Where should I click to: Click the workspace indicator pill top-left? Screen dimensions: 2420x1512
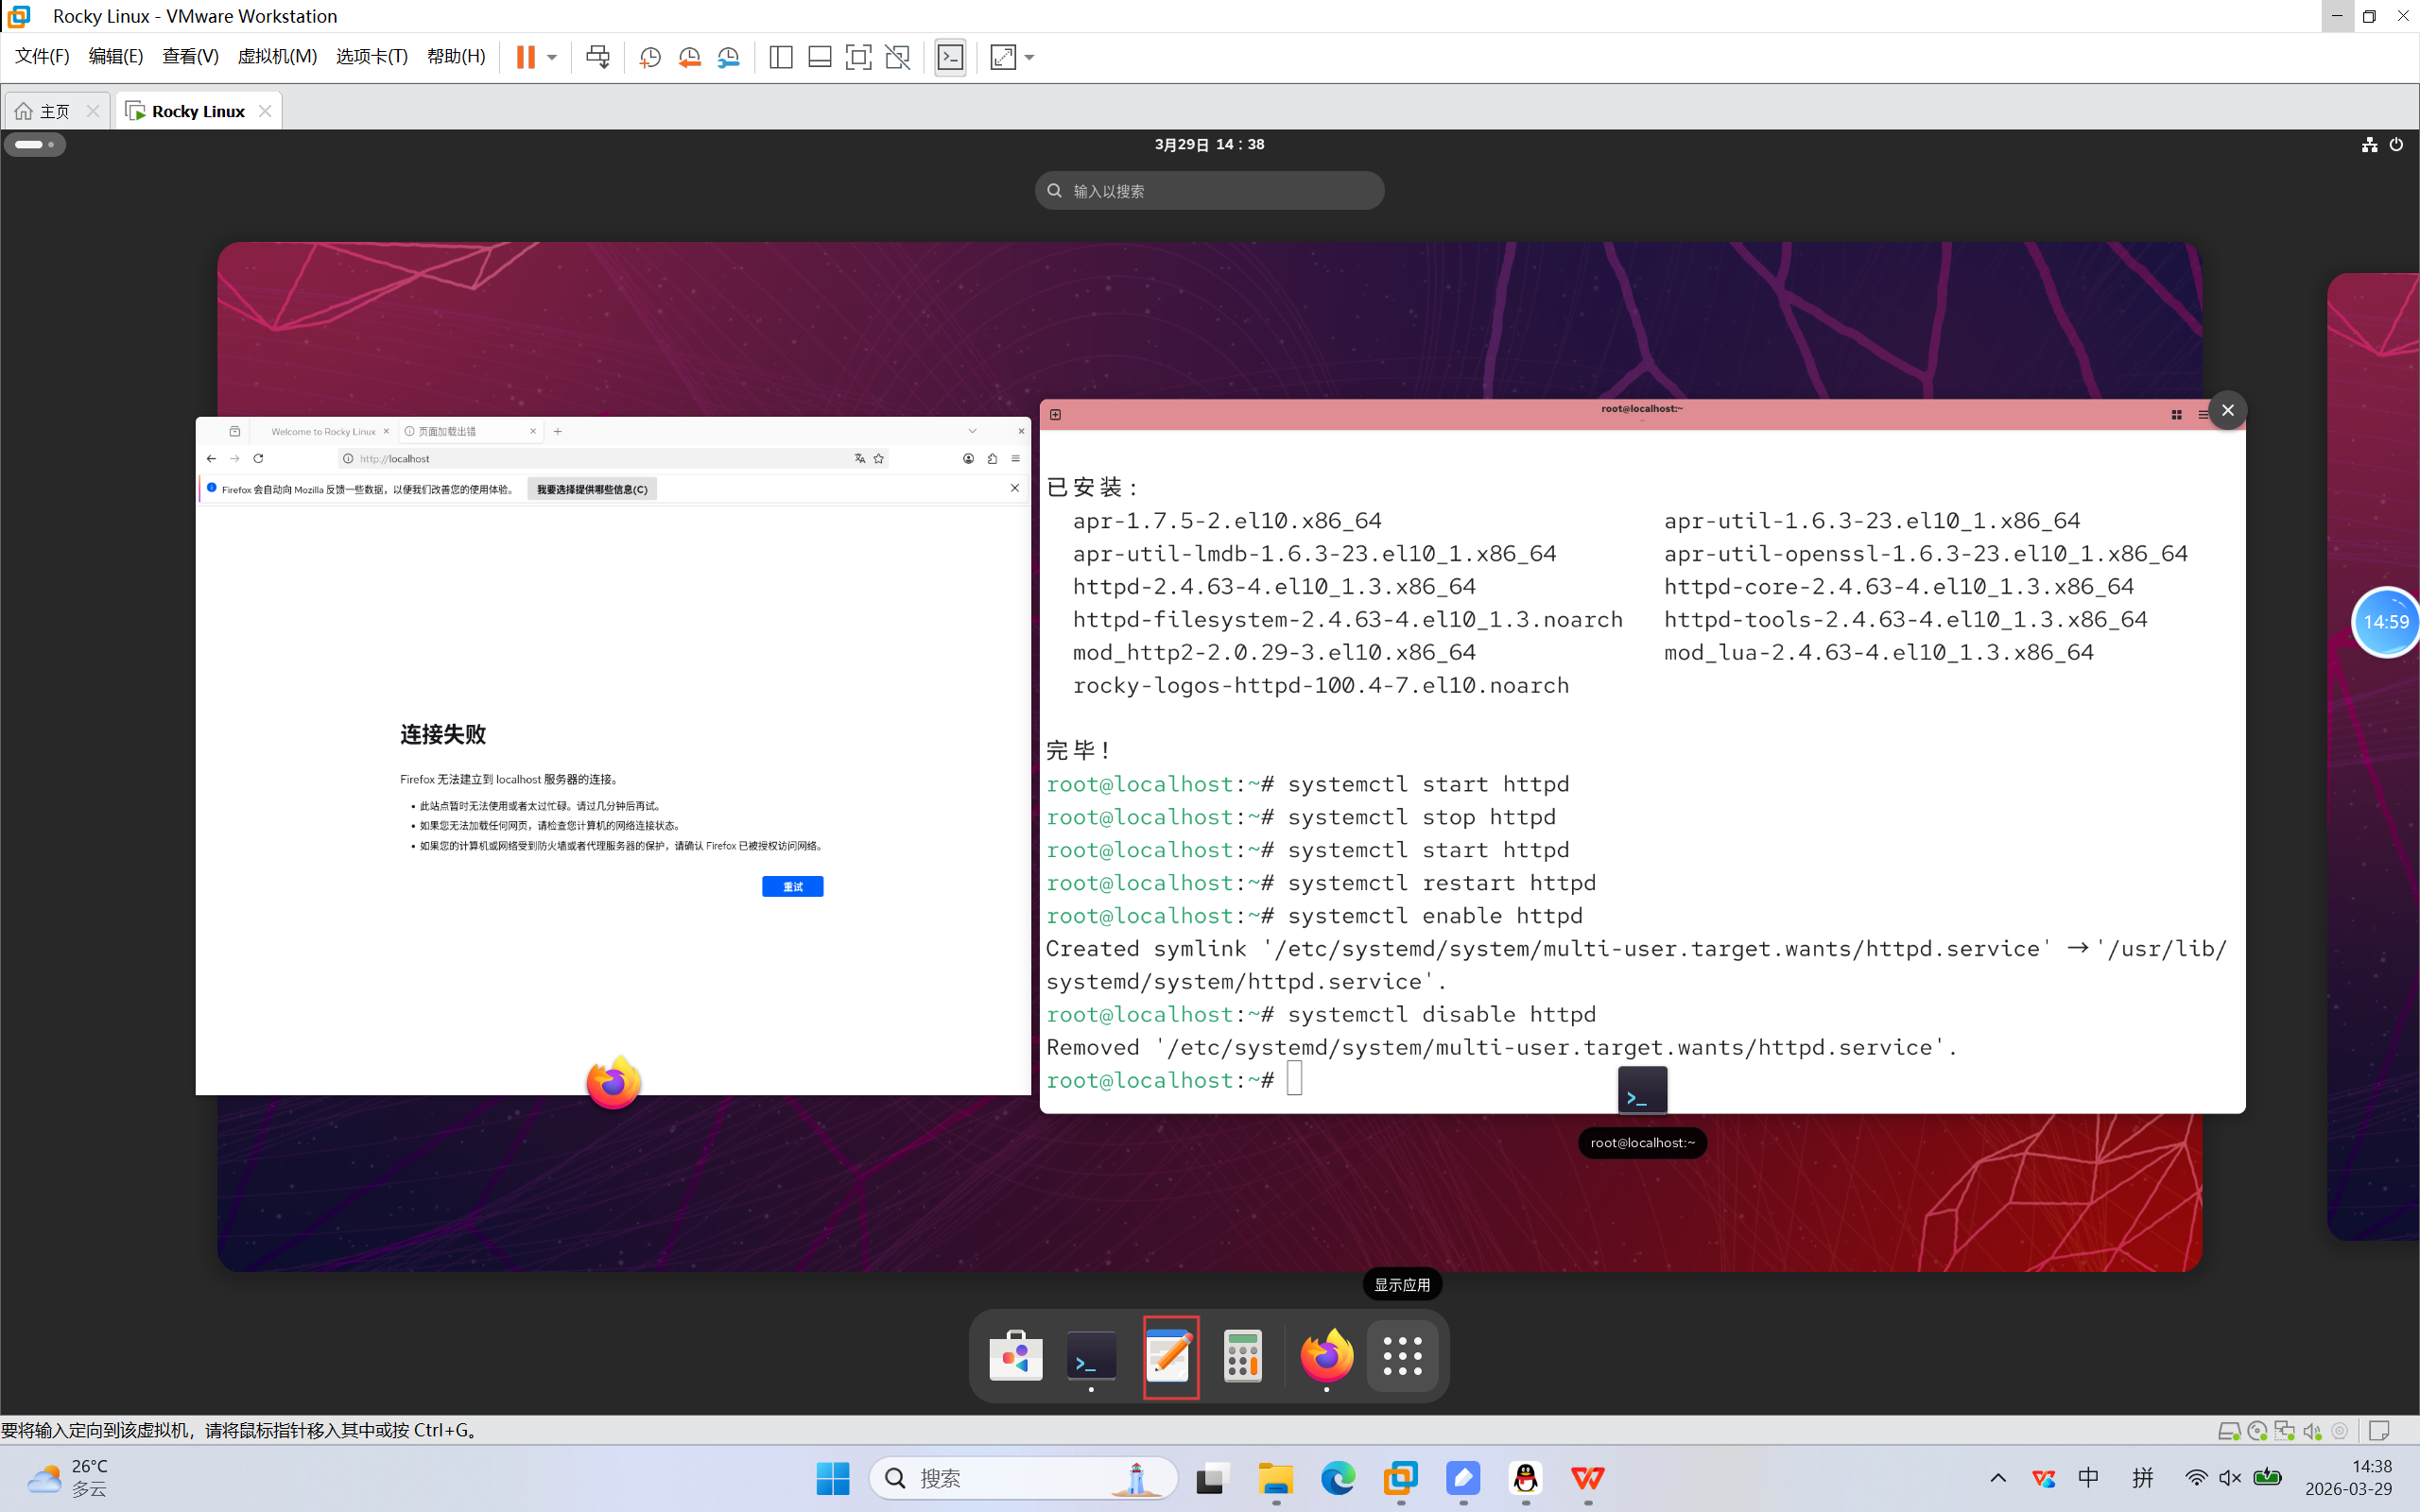click(35, 144)
